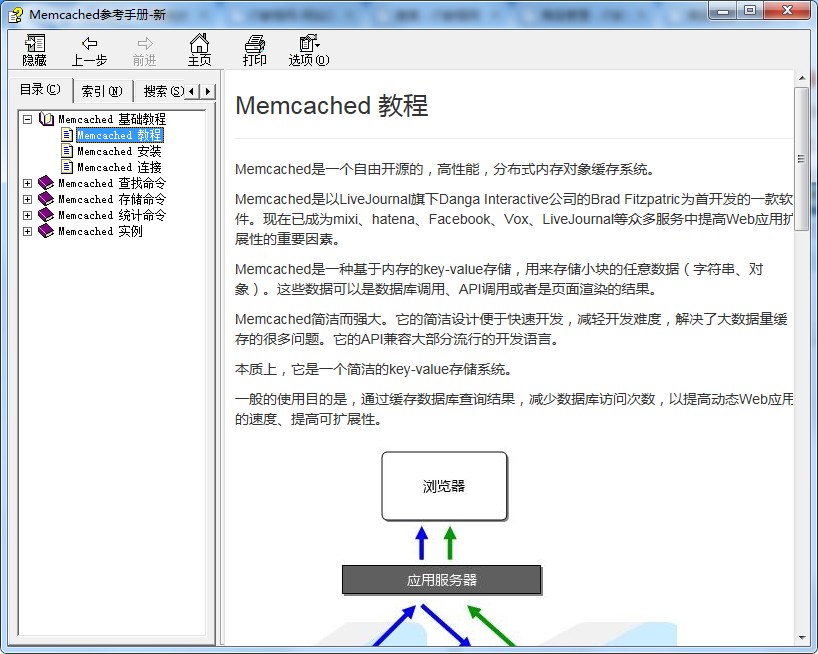Image resolution: width=818 pixels, height=654 pixels.
Task: Expand the Memcached 实例 tree node
Action: point(27,231)
